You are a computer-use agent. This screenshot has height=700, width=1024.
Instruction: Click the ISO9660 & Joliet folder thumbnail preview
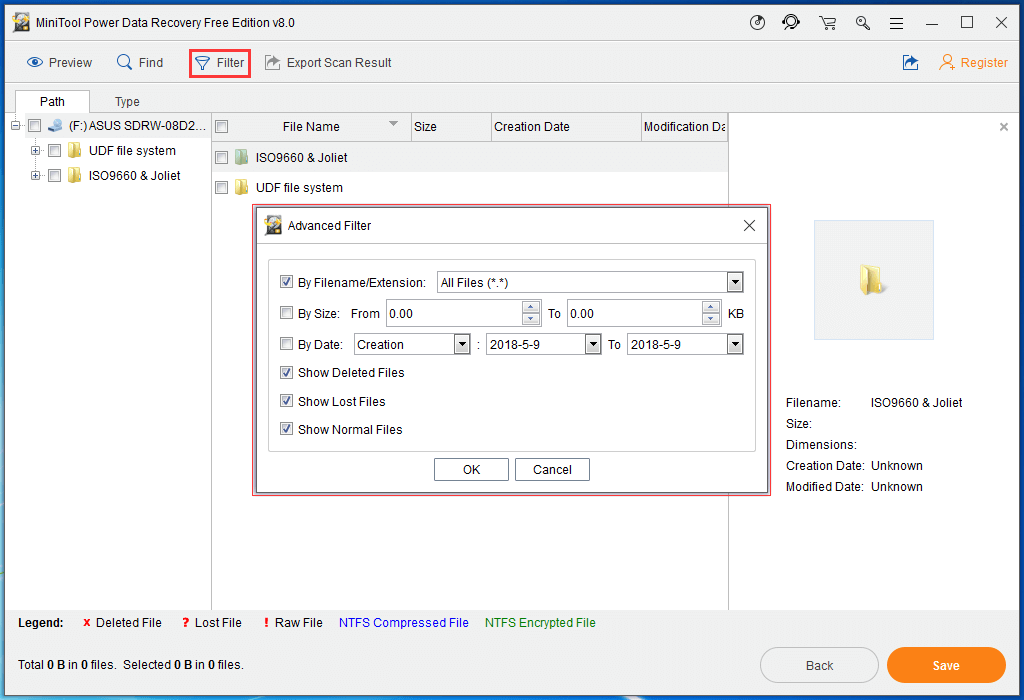coord(873,280)
